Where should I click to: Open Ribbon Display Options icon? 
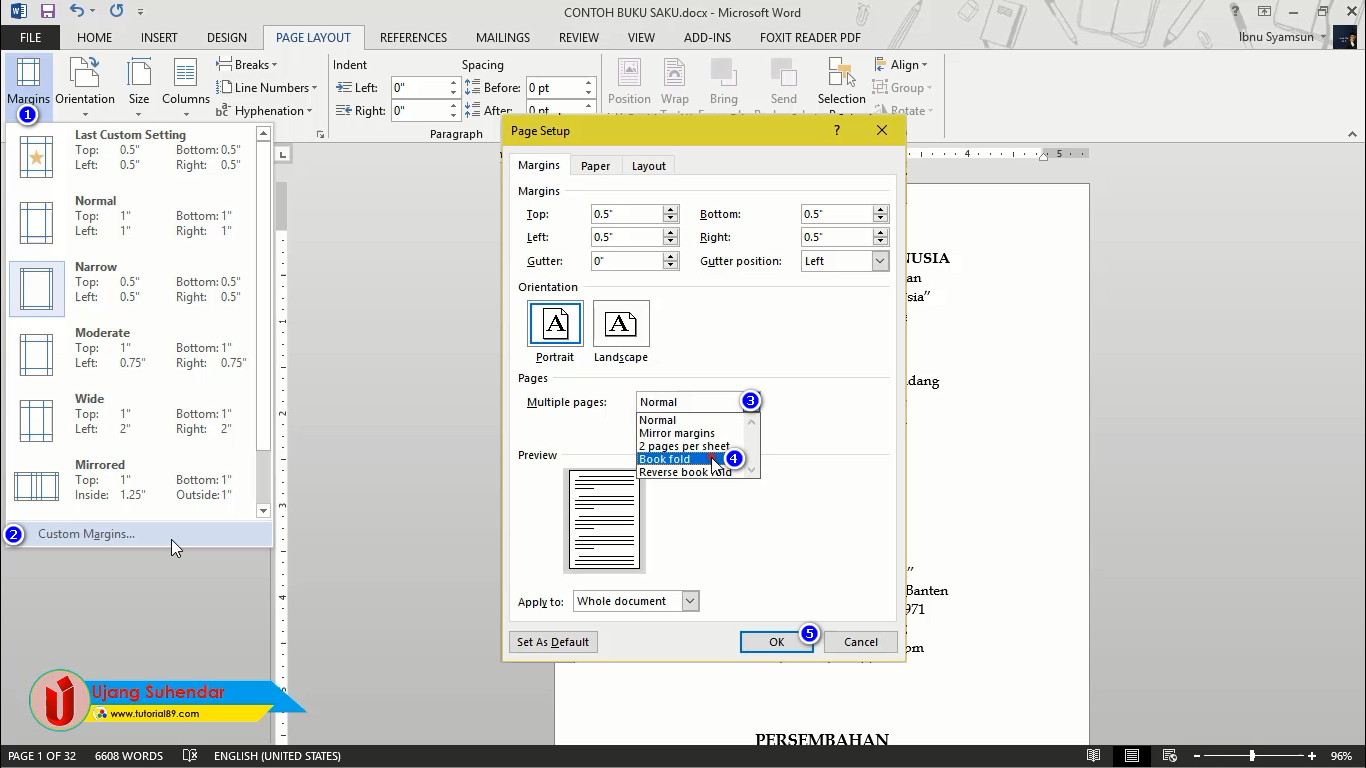[1265, 11]
